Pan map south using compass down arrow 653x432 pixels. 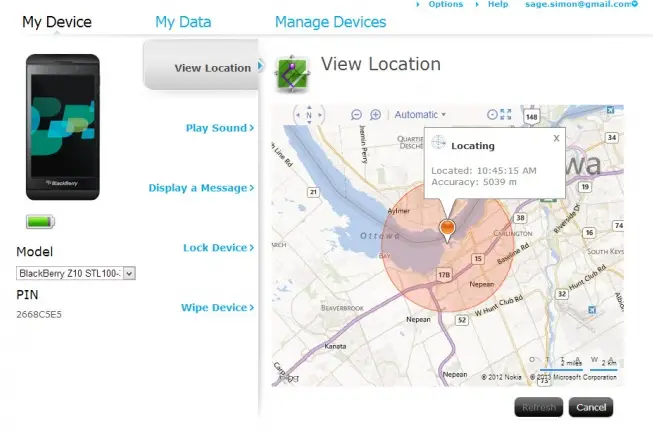pos(309,122)
